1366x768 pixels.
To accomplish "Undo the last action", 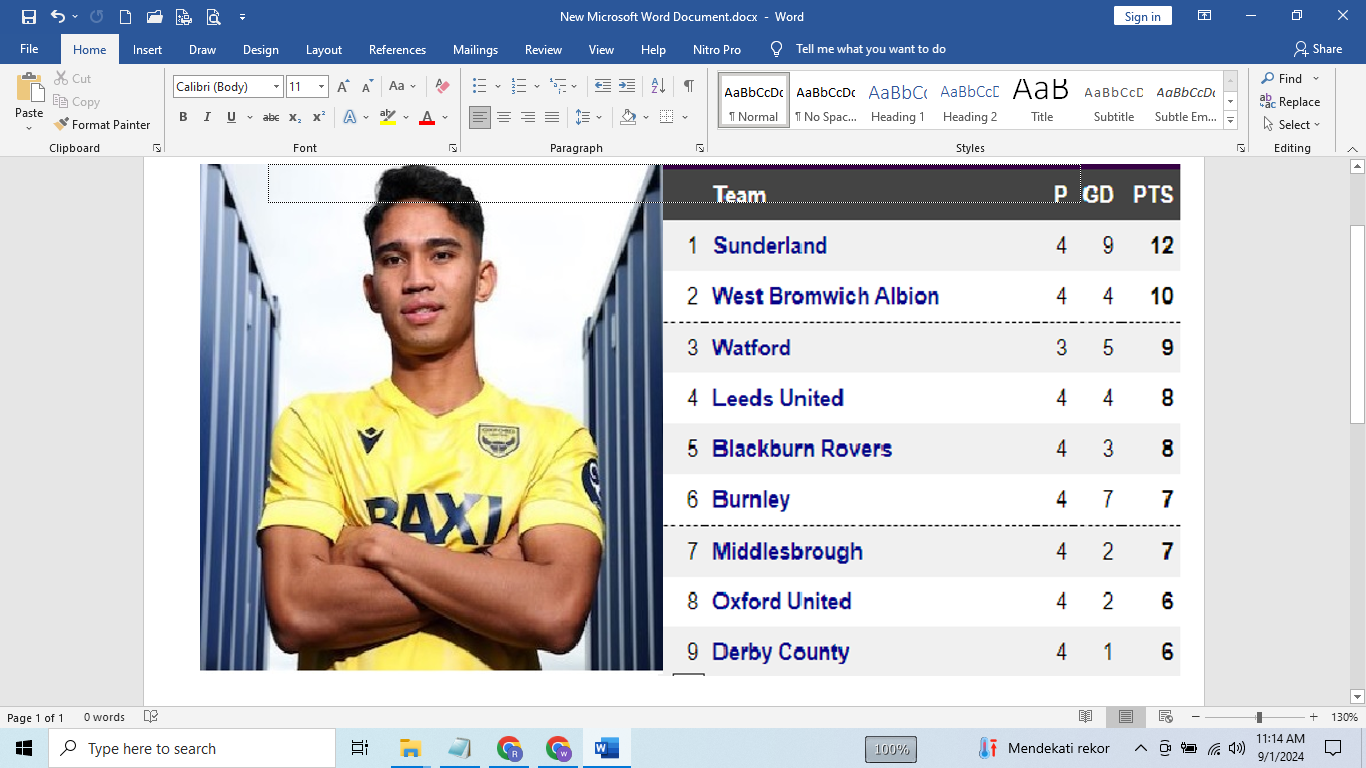I will 57,17.
